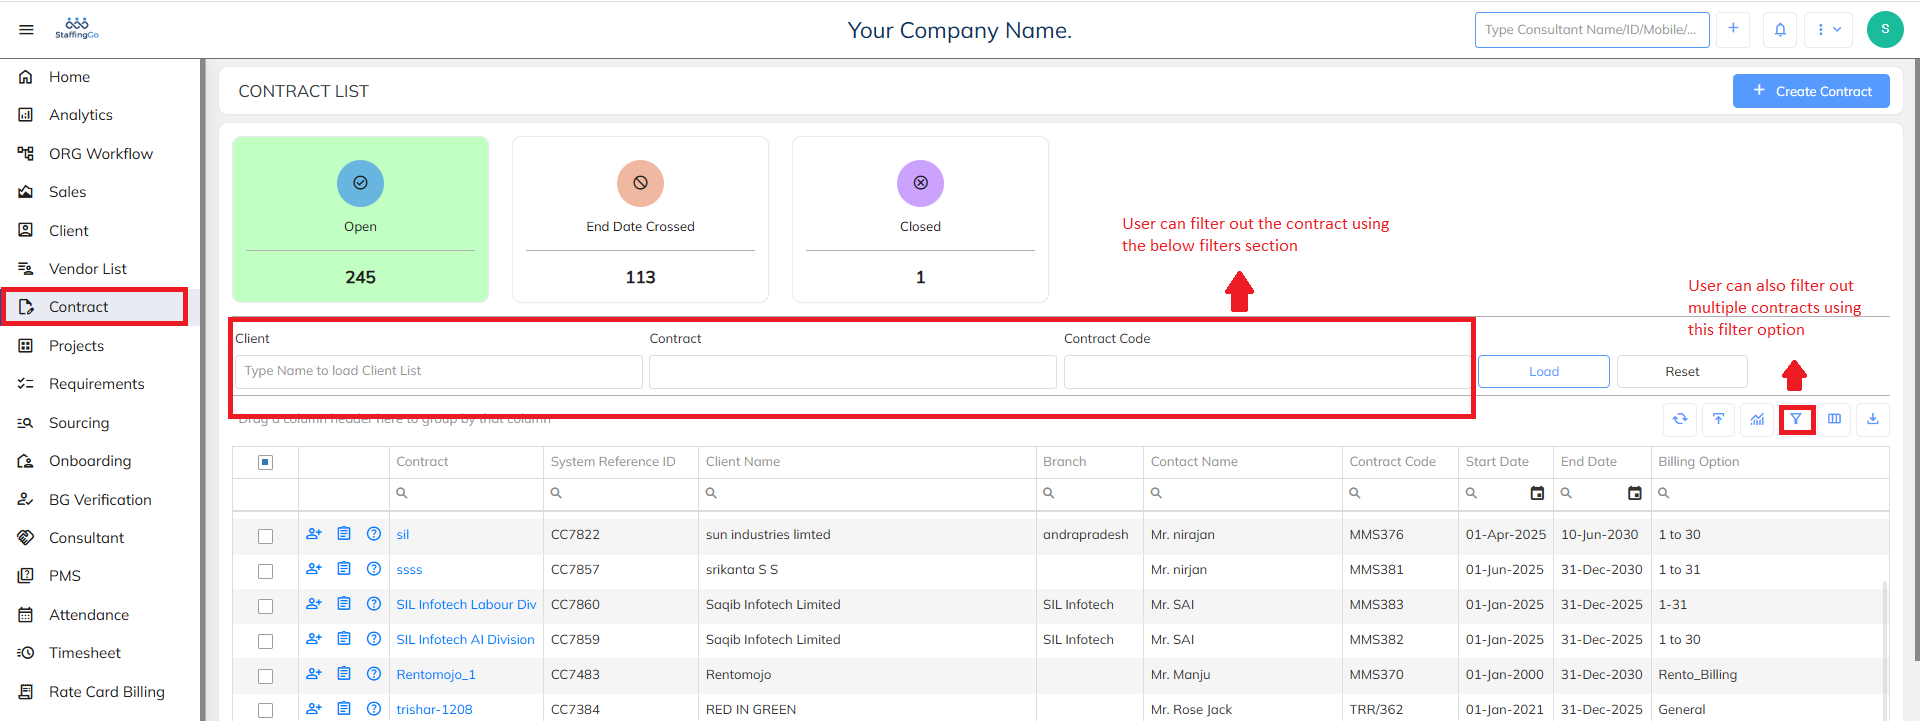Open the Contract Code filter field
This screenshot has height=721, width=1920.
point(1266,371)
